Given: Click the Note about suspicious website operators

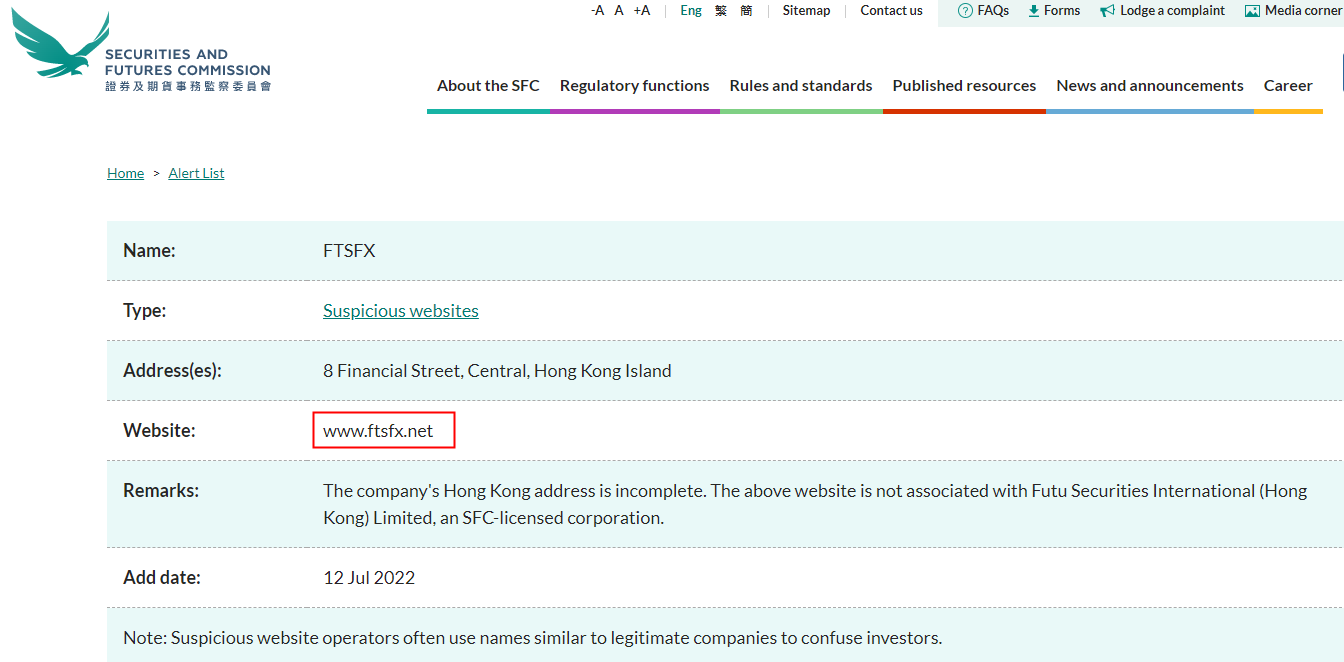Looking at the screenshot, I should [532, 638].
